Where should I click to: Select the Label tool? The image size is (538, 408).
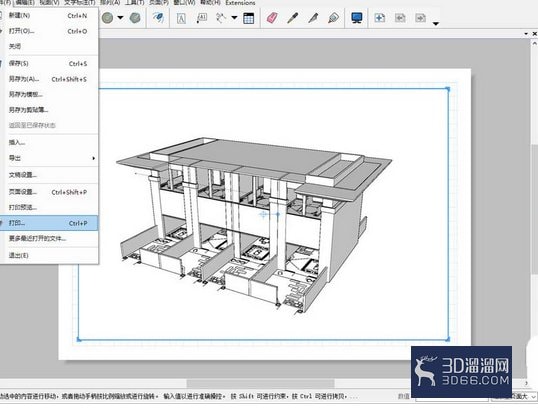[x=201, y=18]
